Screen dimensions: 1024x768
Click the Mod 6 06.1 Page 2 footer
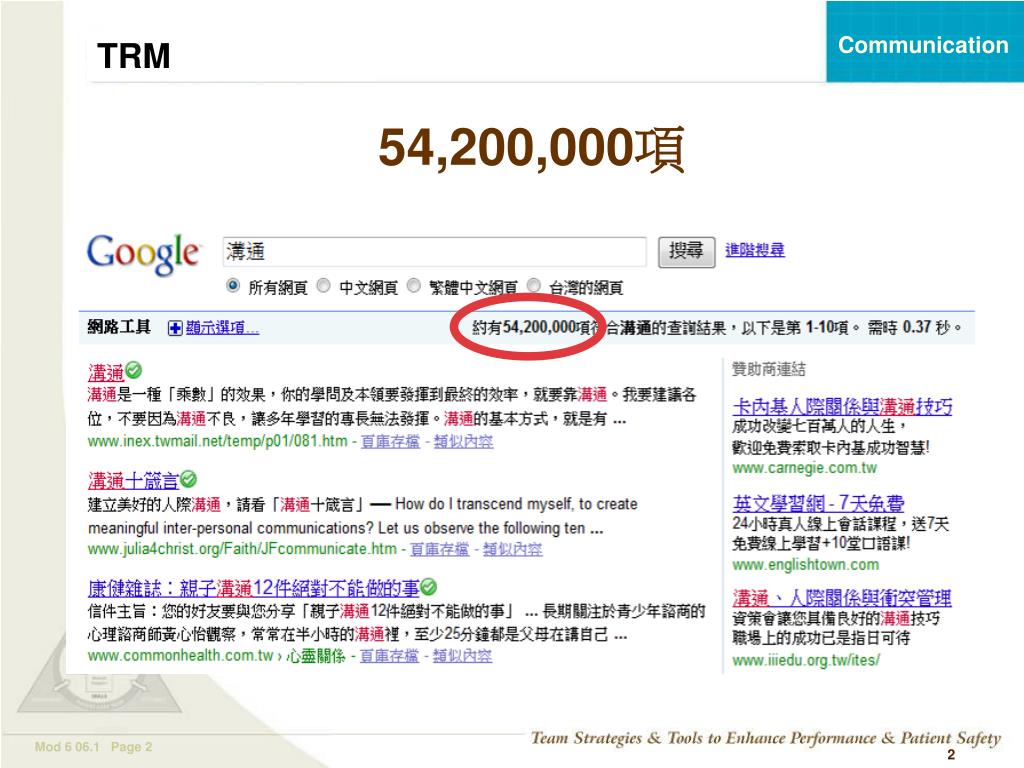pyautogui.click(x=93, y=746)
